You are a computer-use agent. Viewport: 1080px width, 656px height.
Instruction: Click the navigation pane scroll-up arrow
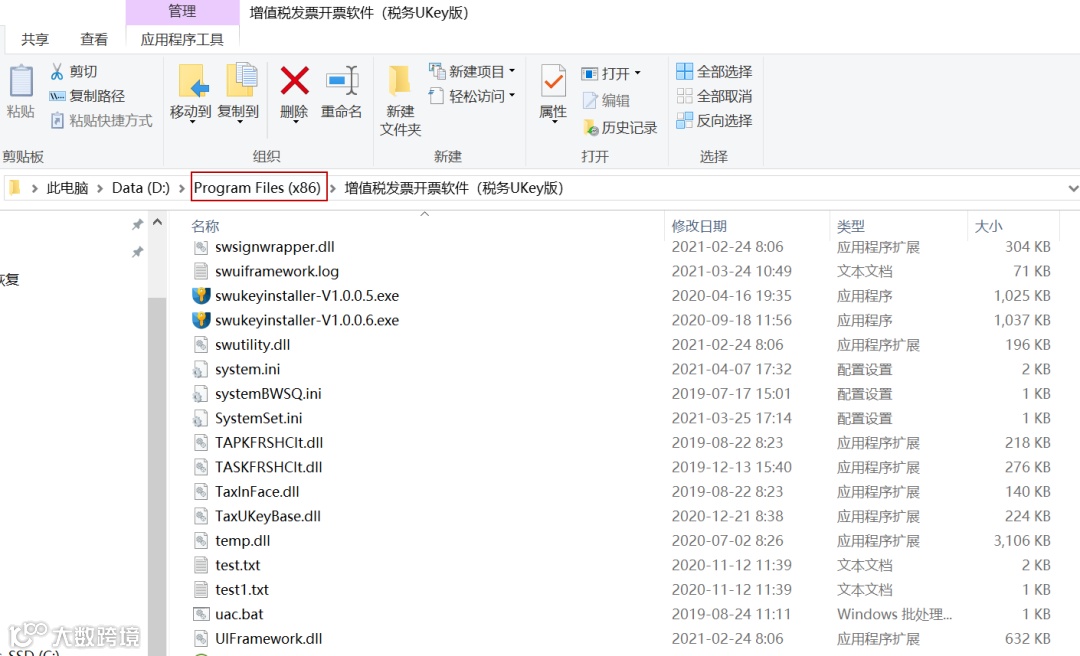(x=157, y=223)
